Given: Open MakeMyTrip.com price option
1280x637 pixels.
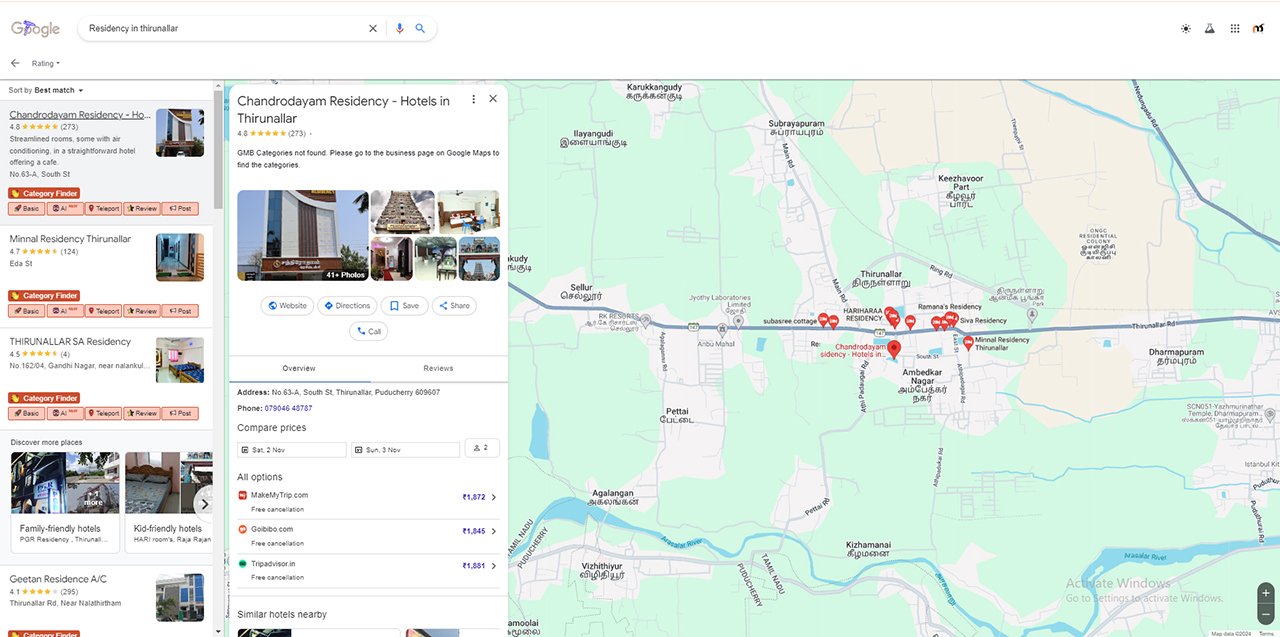Looking at the screenshot, I should click(368, 501).
